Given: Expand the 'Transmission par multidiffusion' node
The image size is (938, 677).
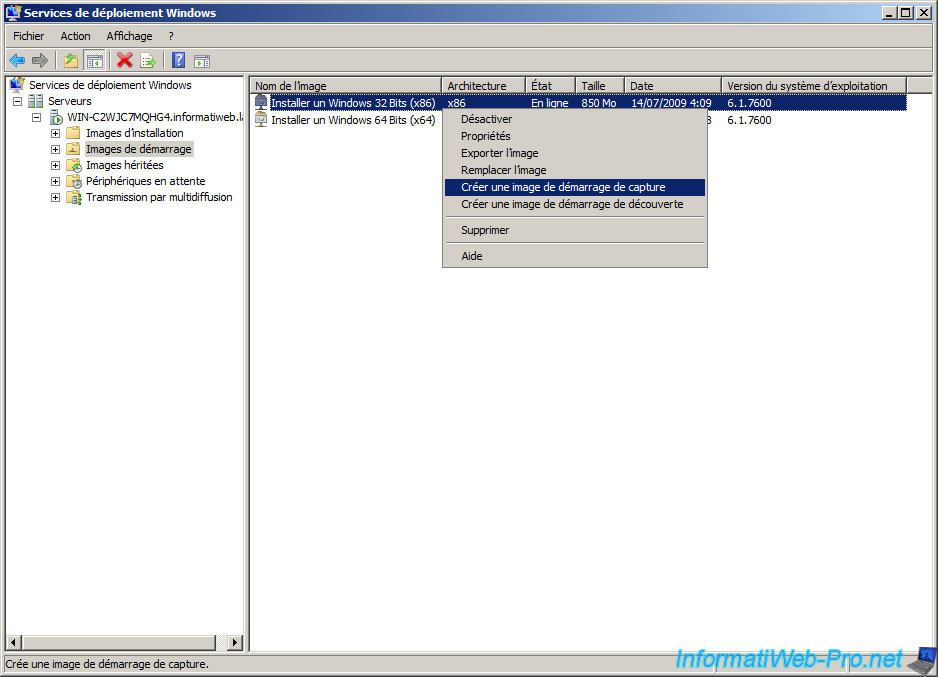Looking at the screenshot, I should (55, 197).
